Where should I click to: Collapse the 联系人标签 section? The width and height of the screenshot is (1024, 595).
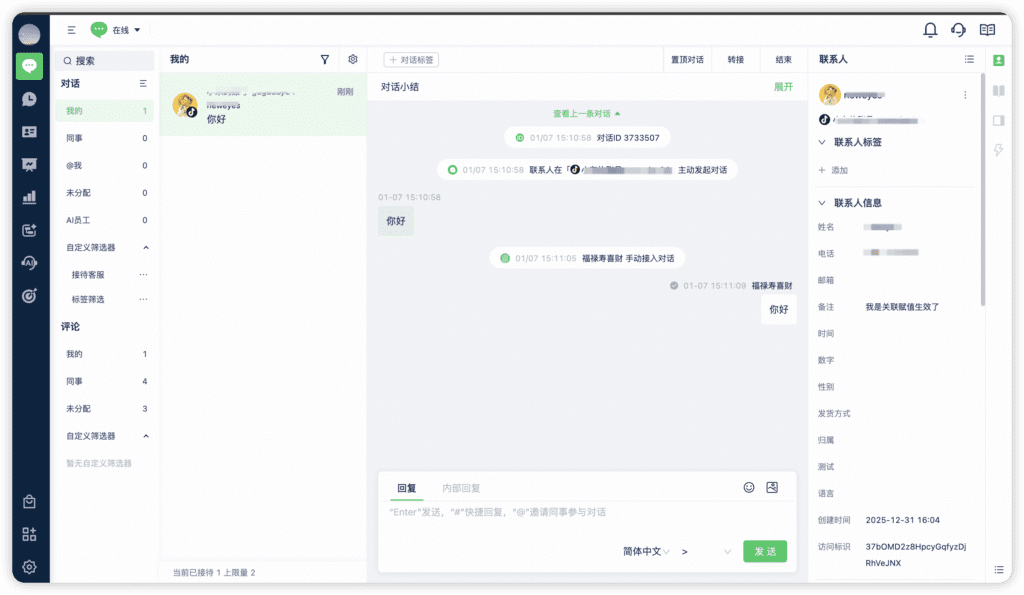click(822, 142)
